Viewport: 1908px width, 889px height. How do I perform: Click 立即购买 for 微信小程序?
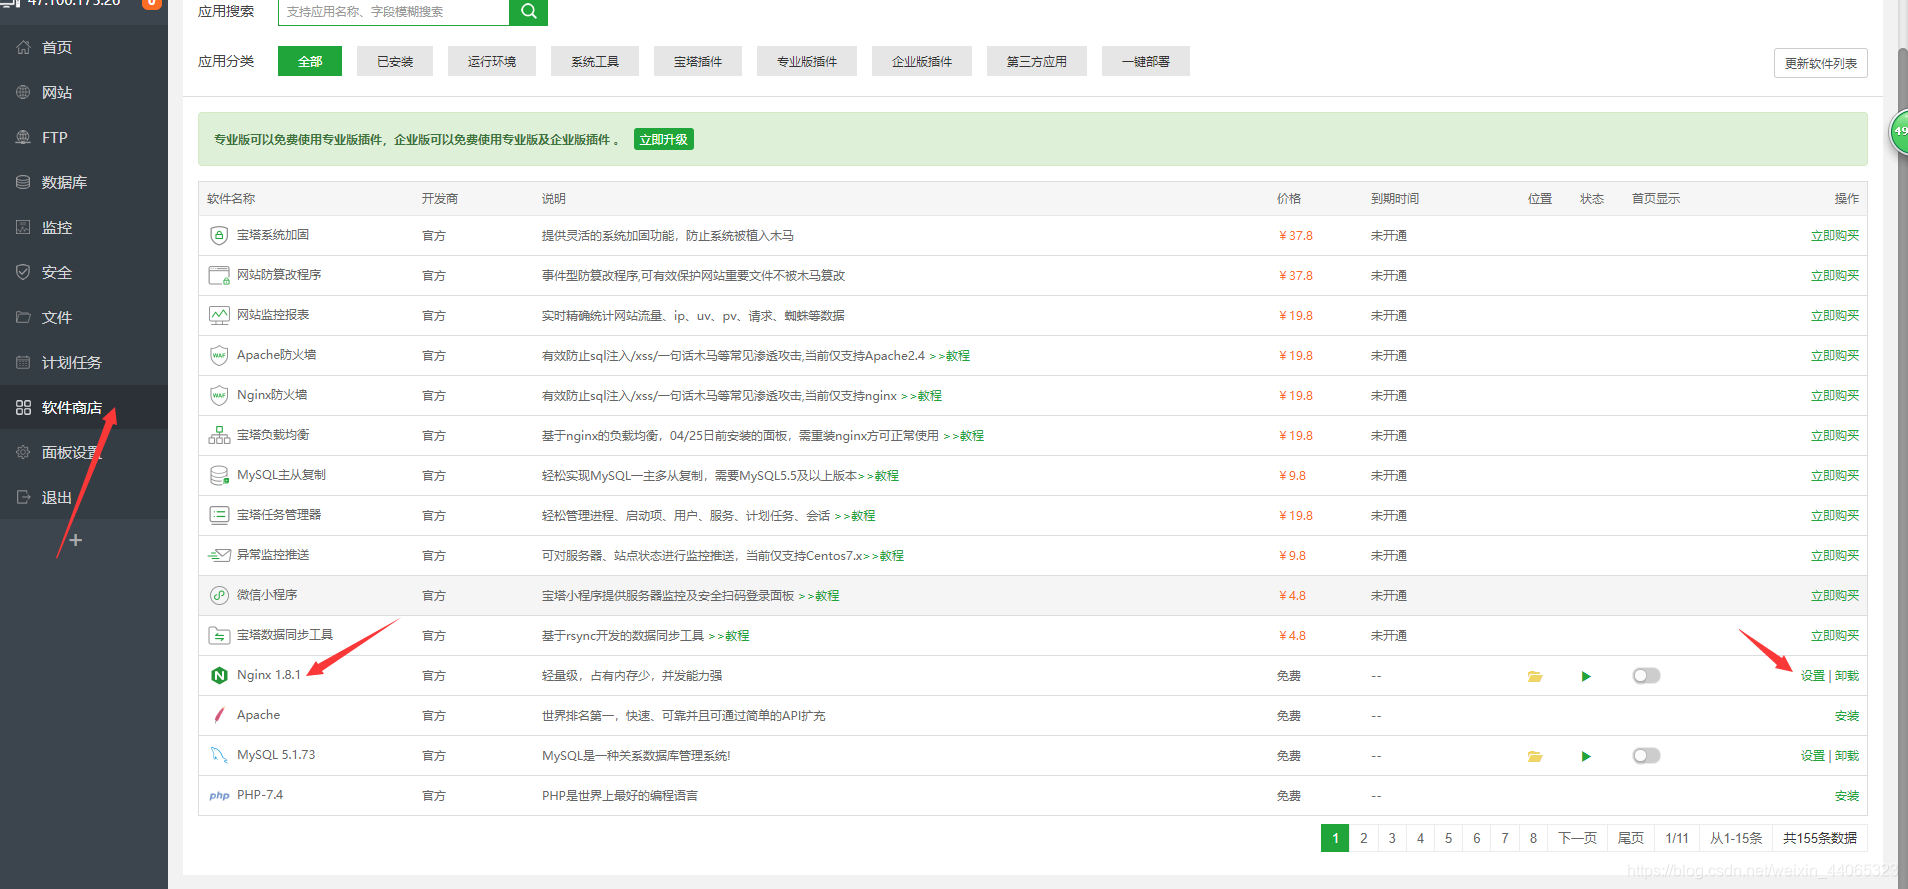click(1835, 596)
